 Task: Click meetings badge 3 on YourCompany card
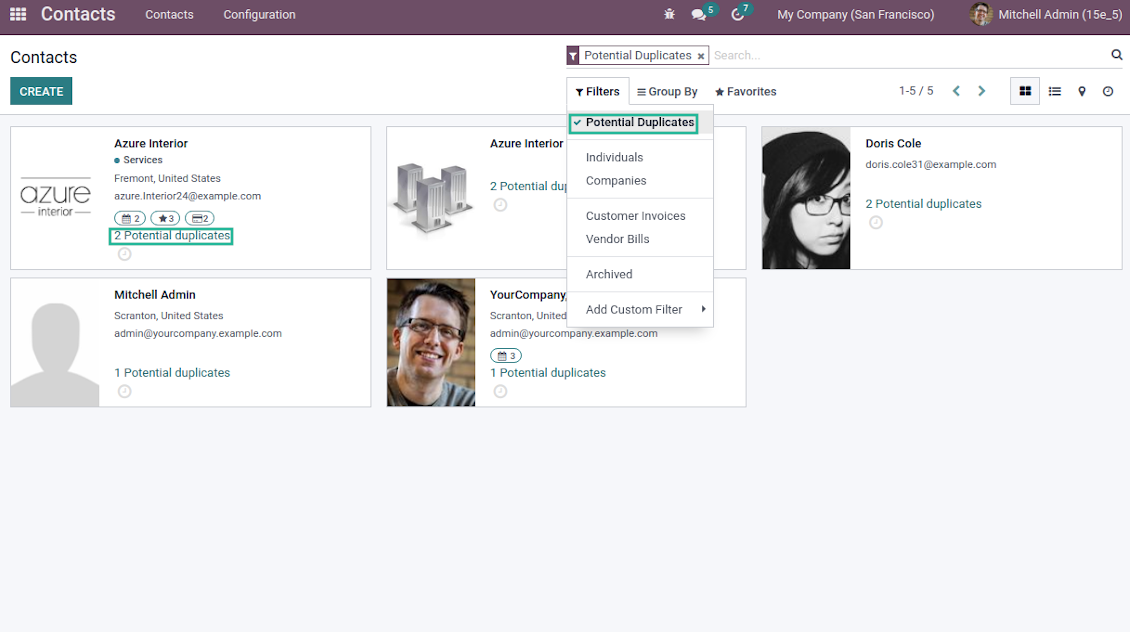tap(506, 355)
